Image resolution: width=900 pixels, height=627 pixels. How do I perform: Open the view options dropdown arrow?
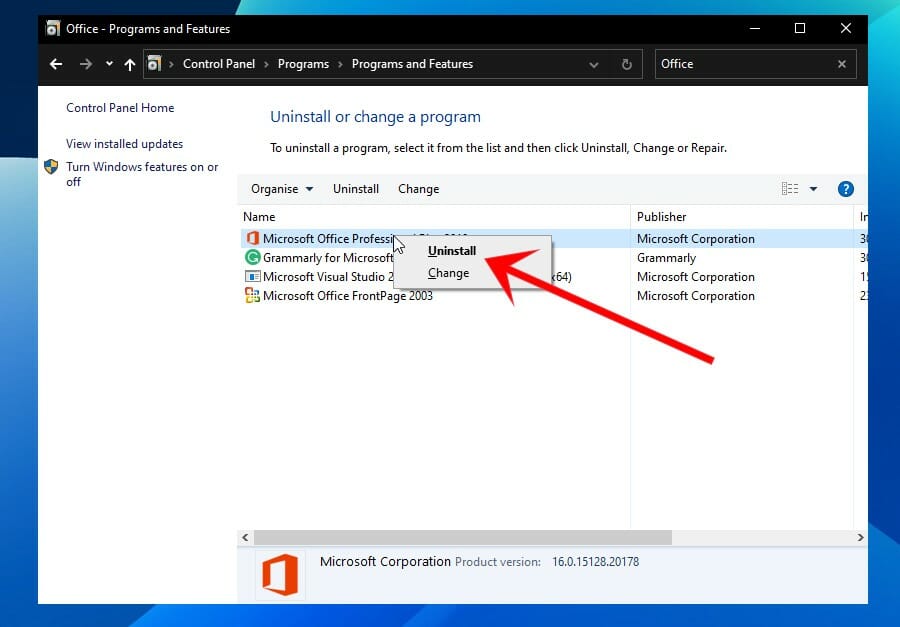pyautogui.click(x=813, y=189)
